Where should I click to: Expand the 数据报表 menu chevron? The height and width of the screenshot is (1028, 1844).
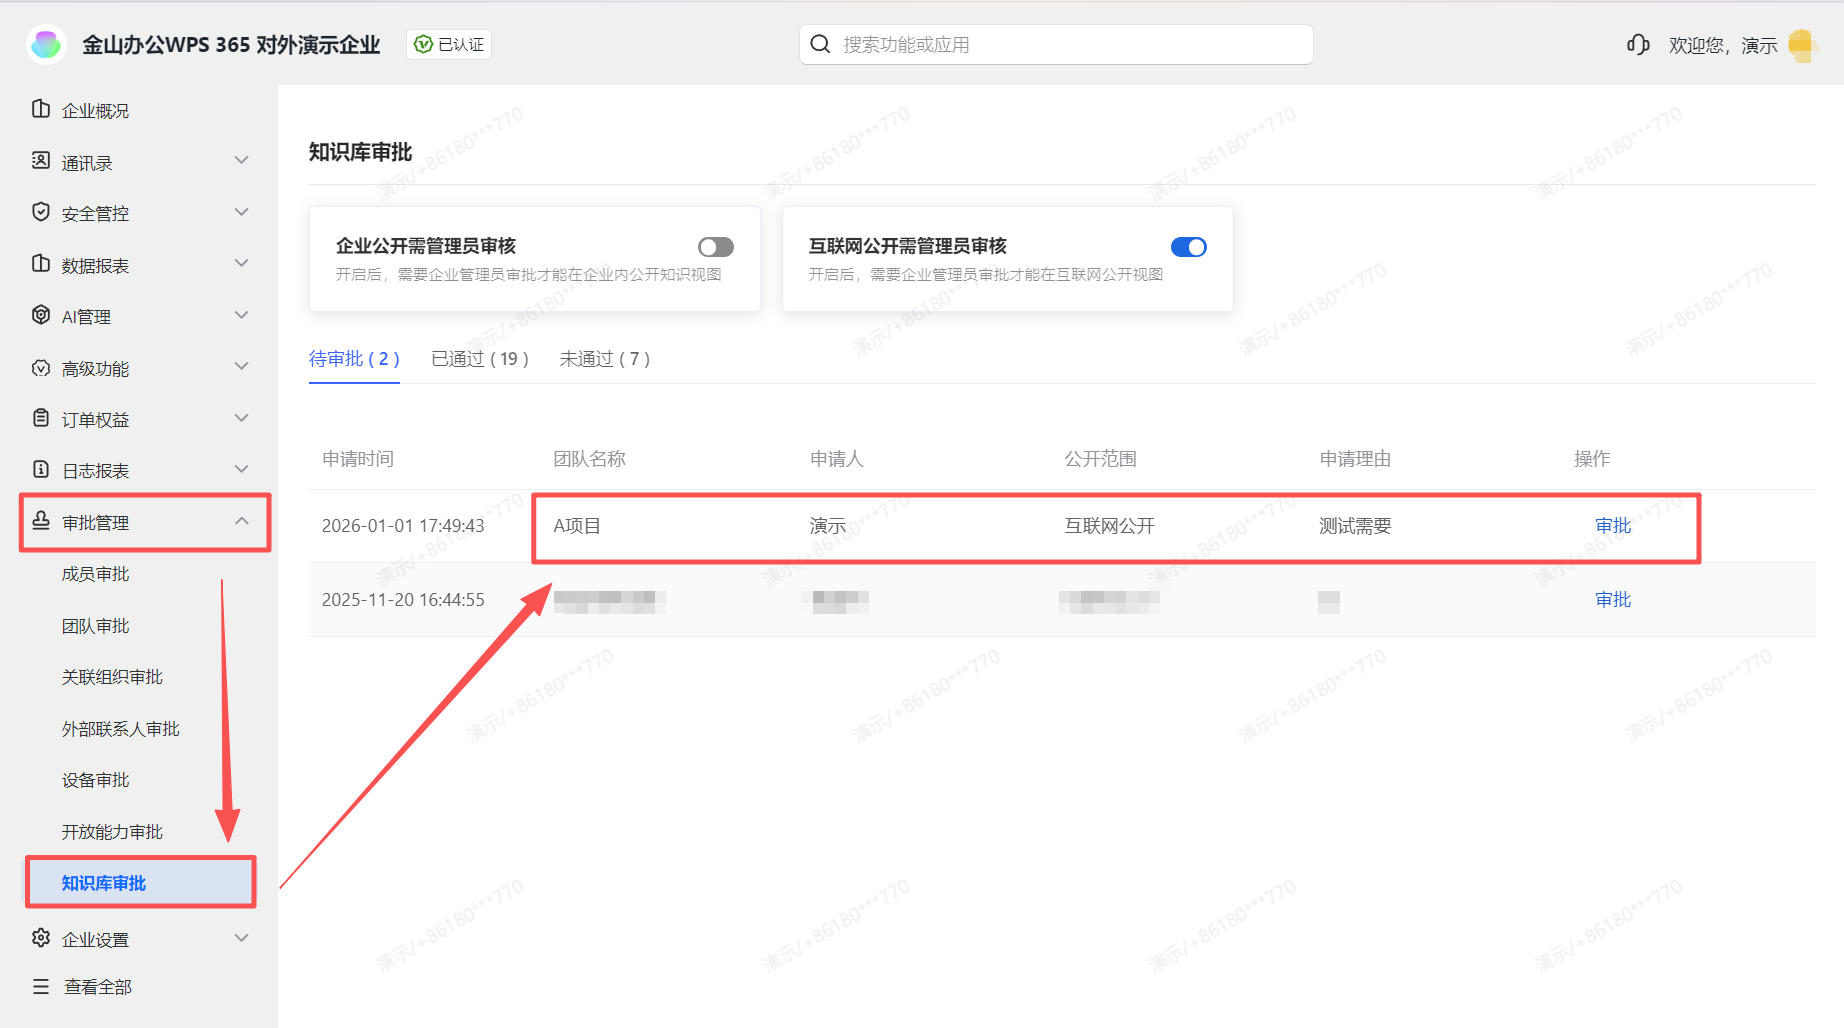click(x=242, y=264)
